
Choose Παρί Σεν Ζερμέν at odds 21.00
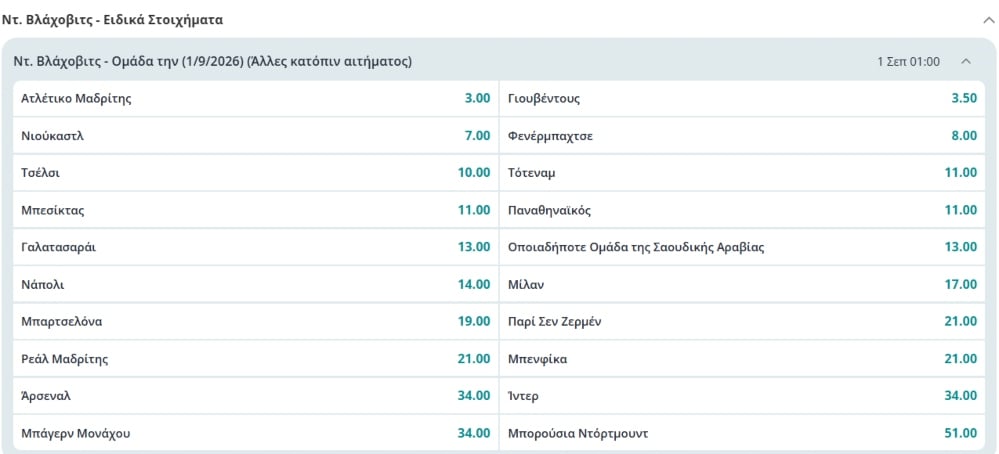point(742,322)
